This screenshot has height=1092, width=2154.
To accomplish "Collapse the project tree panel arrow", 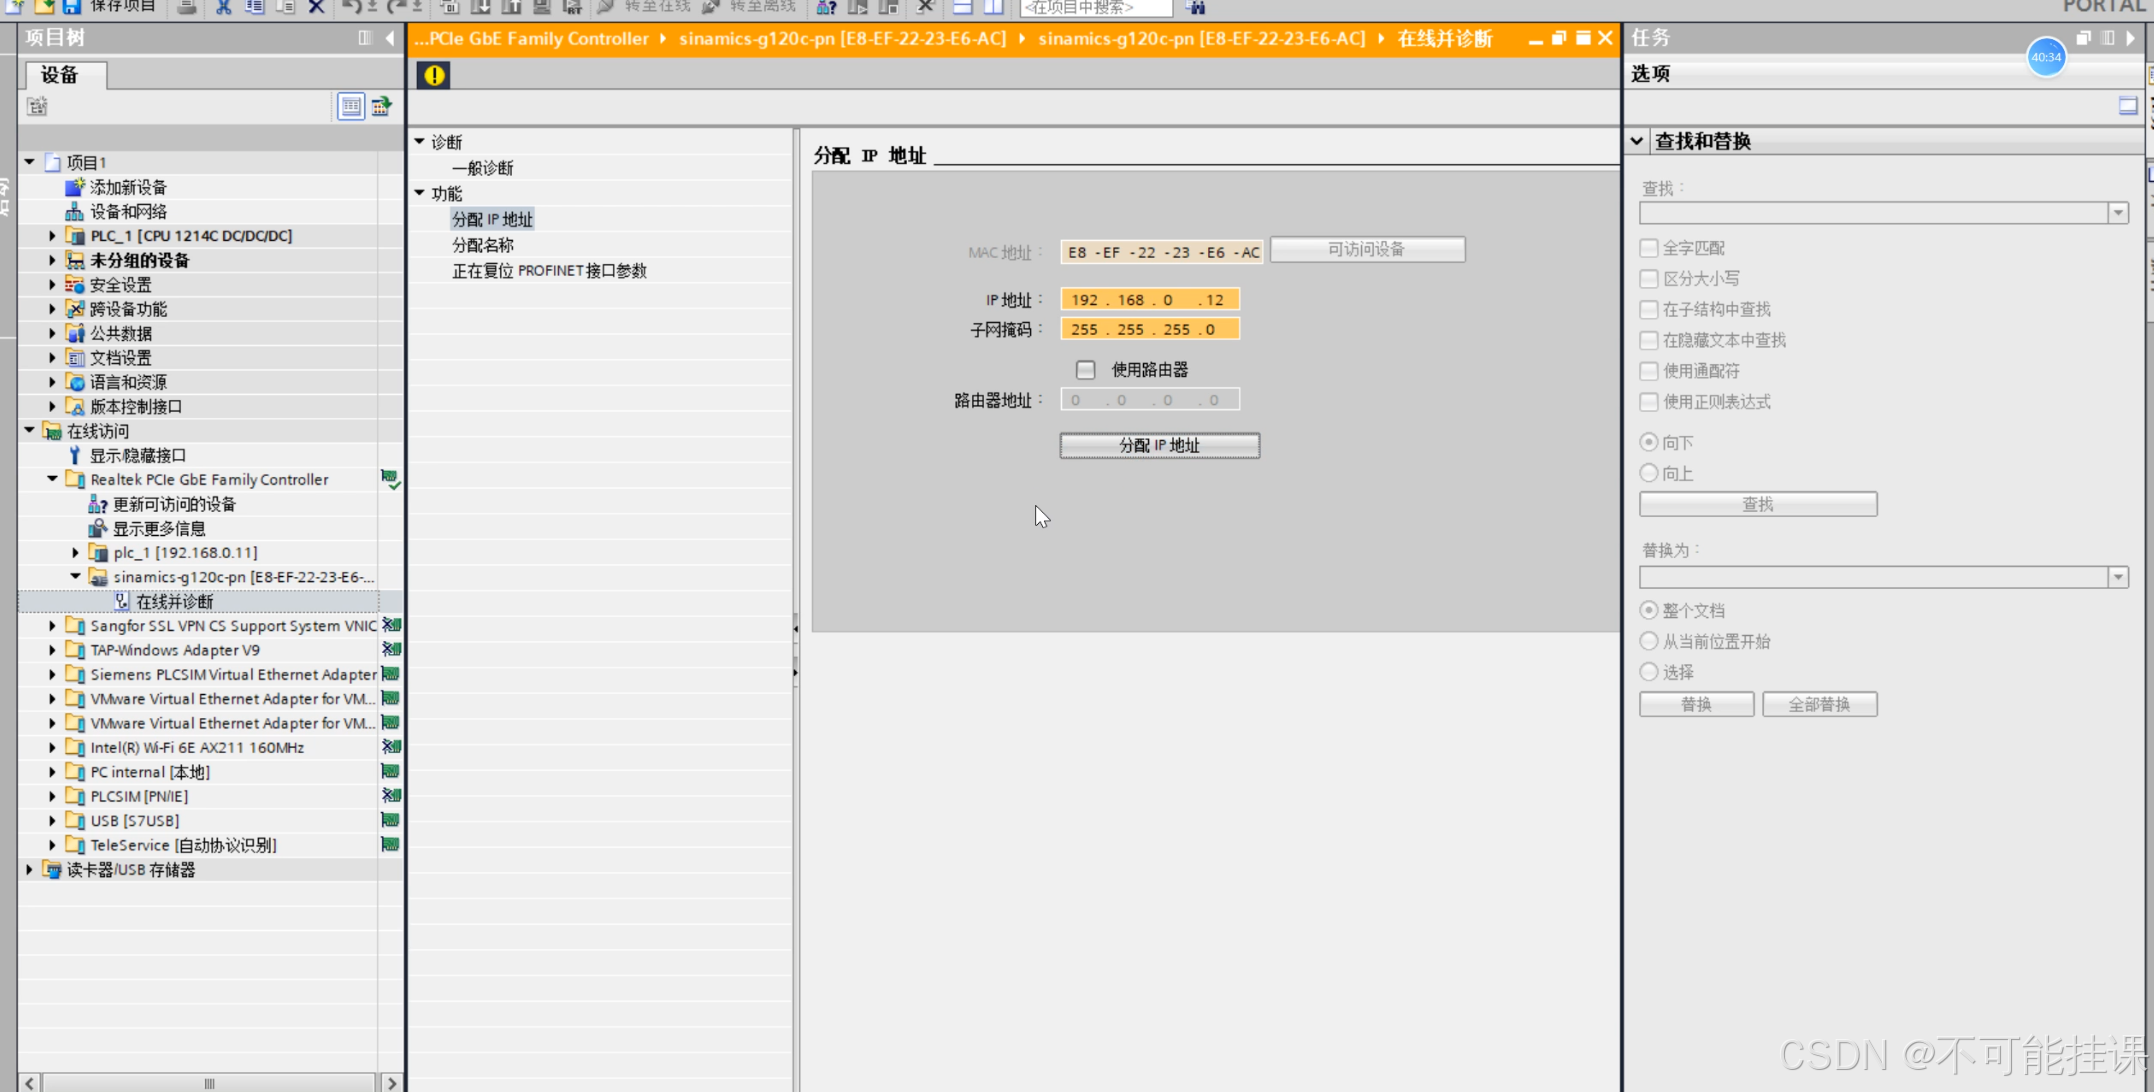I will (390, 38).
